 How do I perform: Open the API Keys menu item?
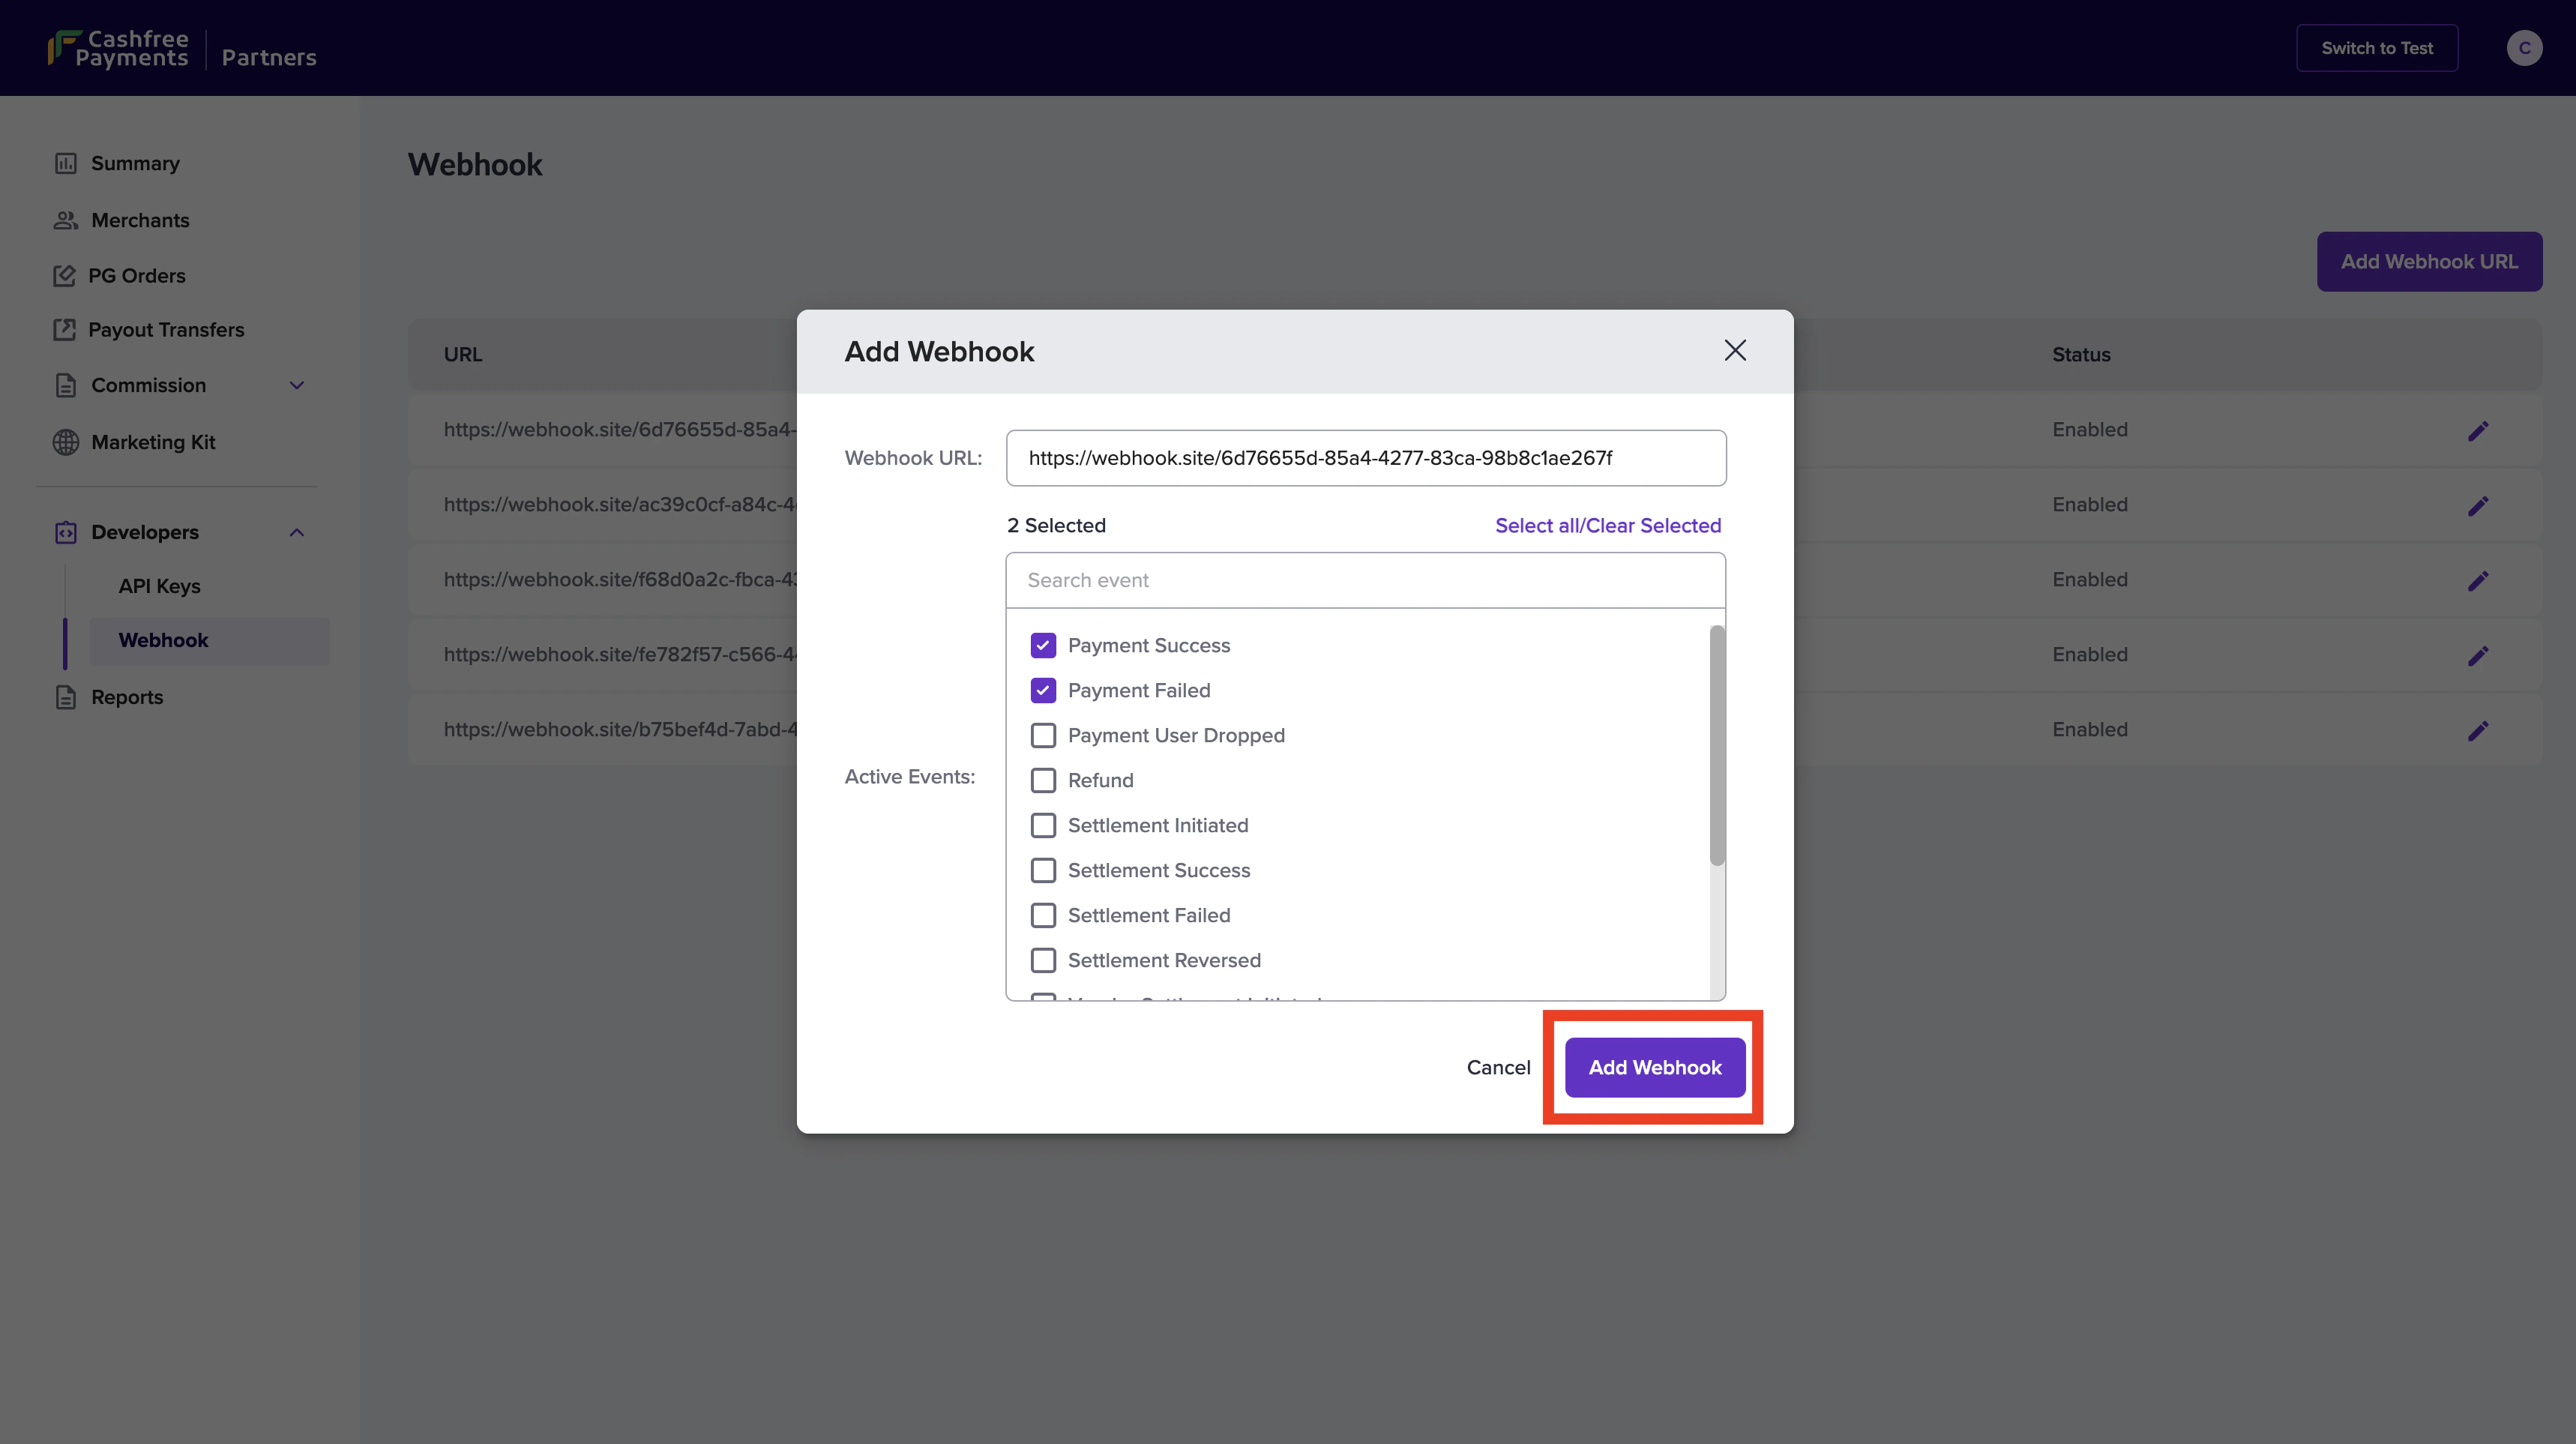(x=160, y=586)
